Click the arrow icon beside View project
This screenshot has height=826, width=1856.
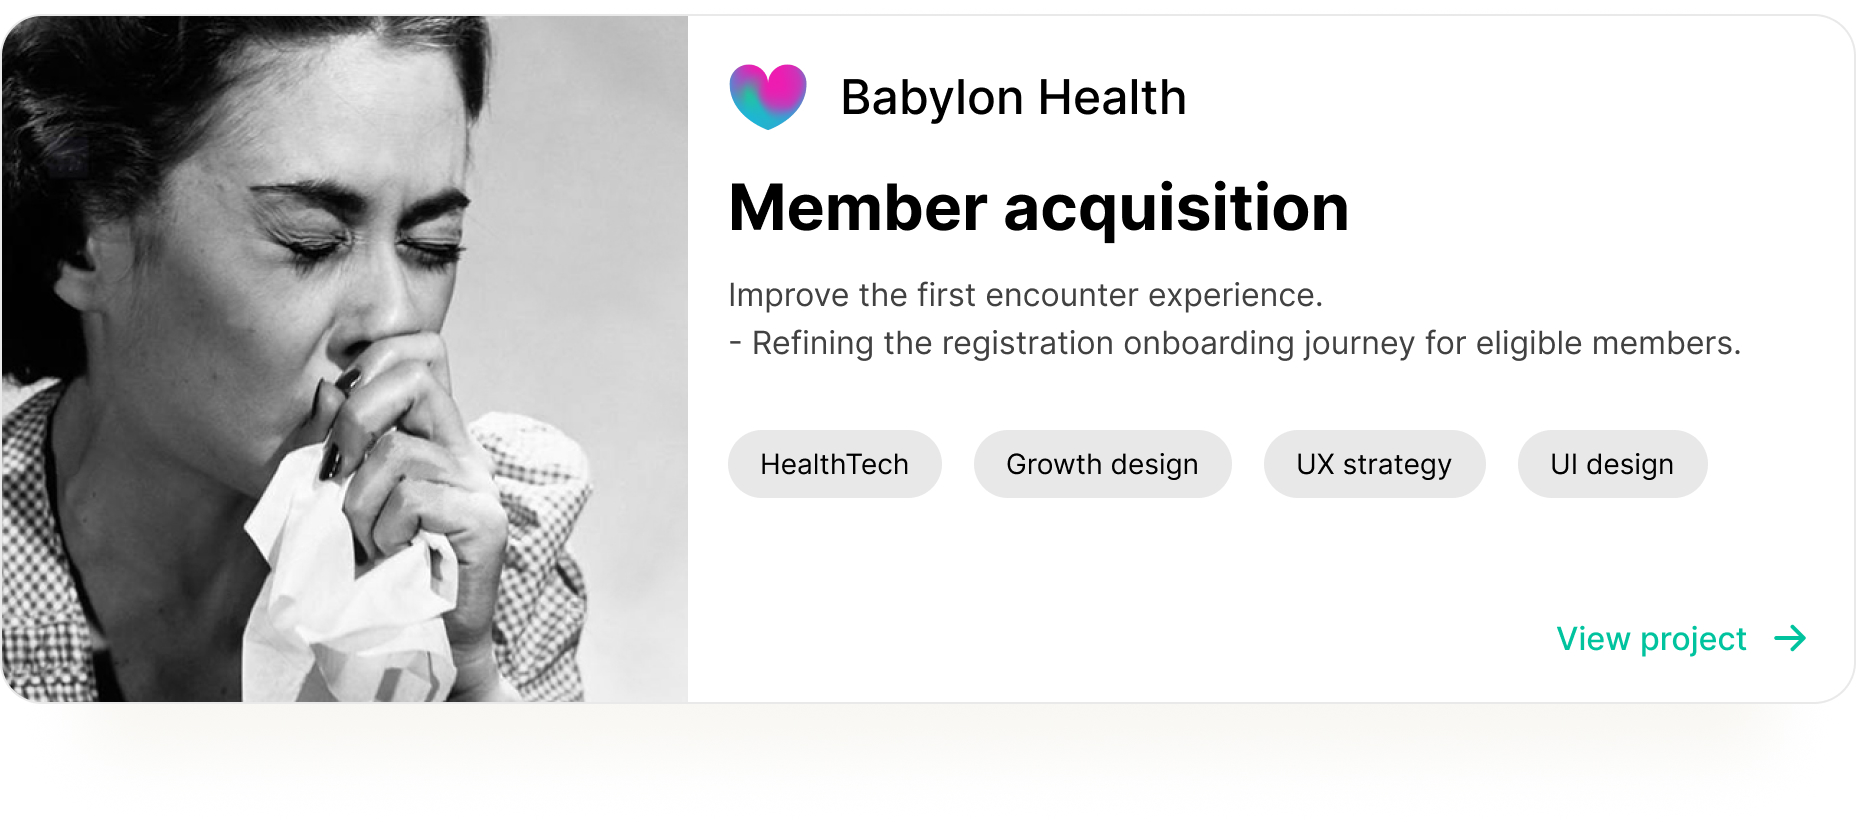click(x=1790, y=638)
